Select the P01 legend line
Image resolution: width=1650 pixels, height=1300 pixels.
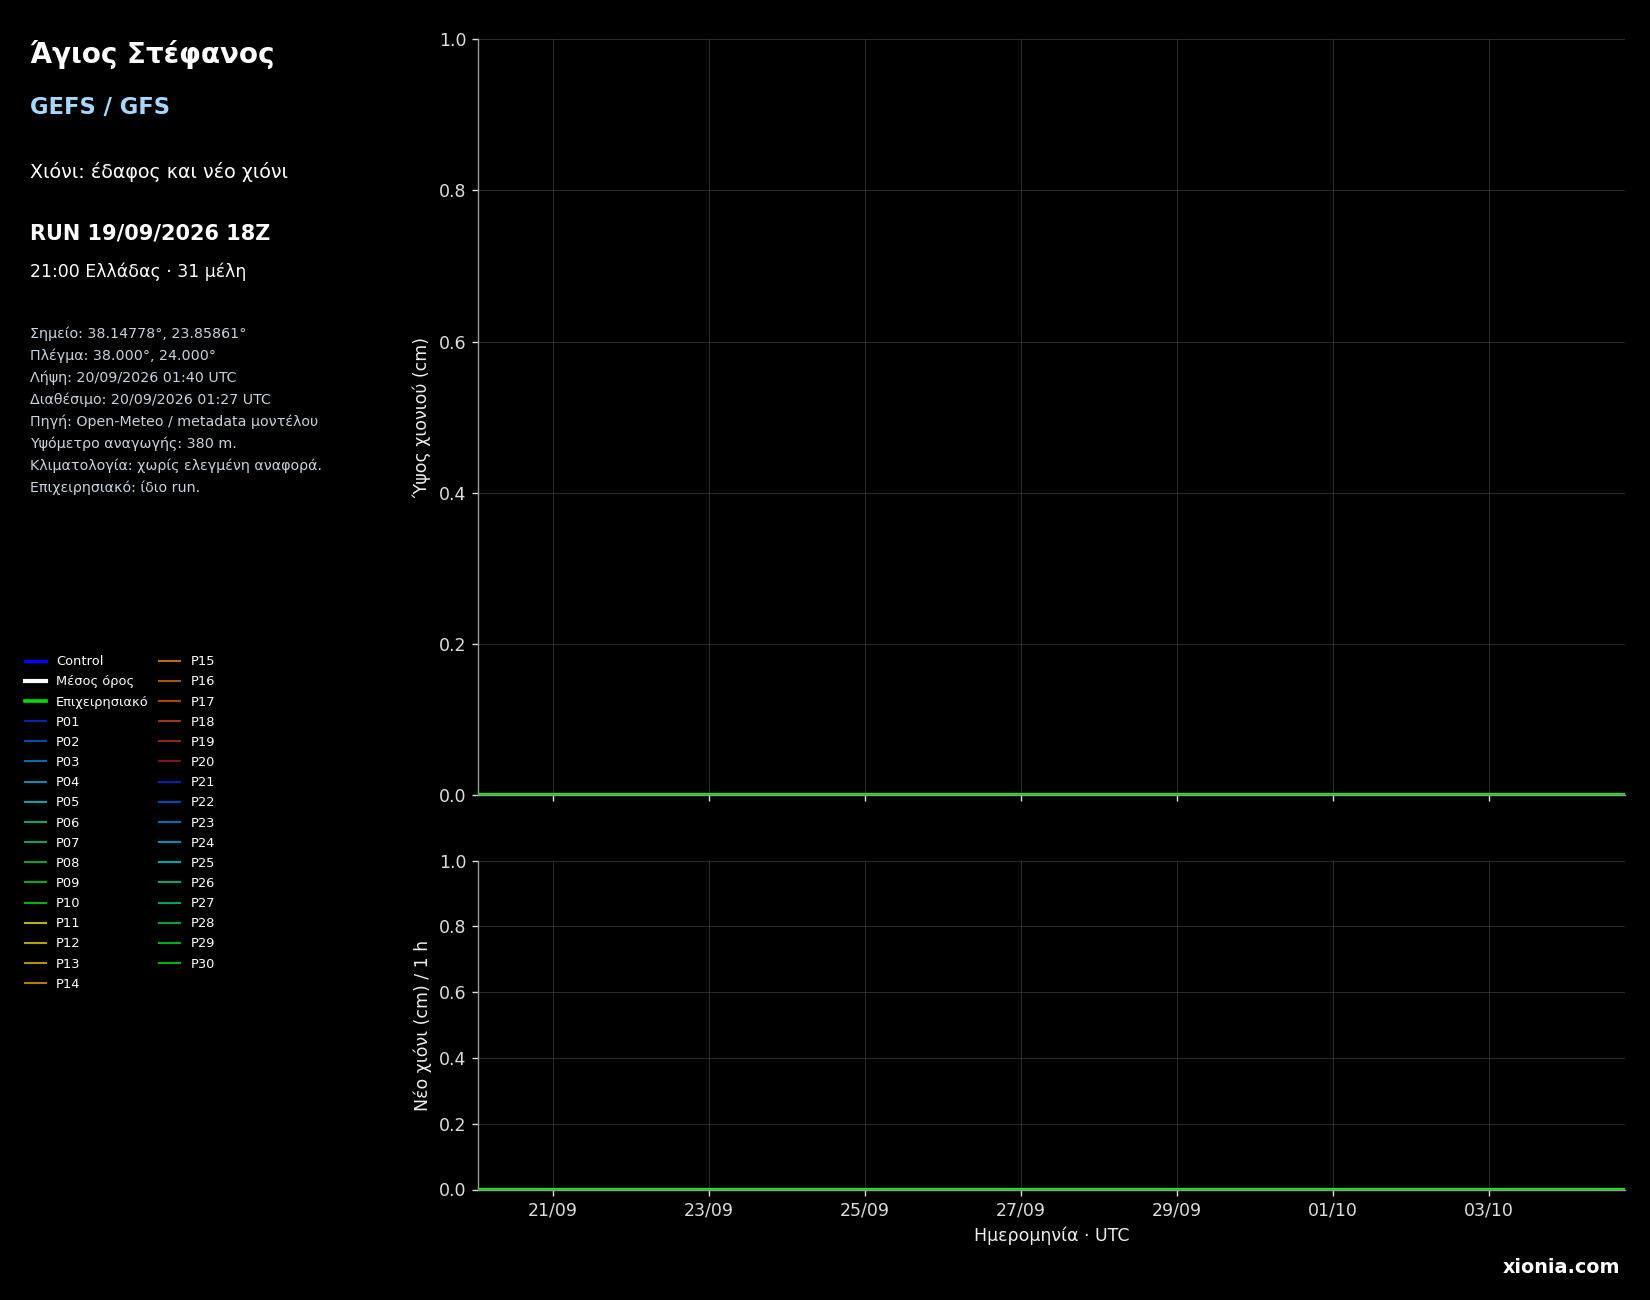coord(36,722)
